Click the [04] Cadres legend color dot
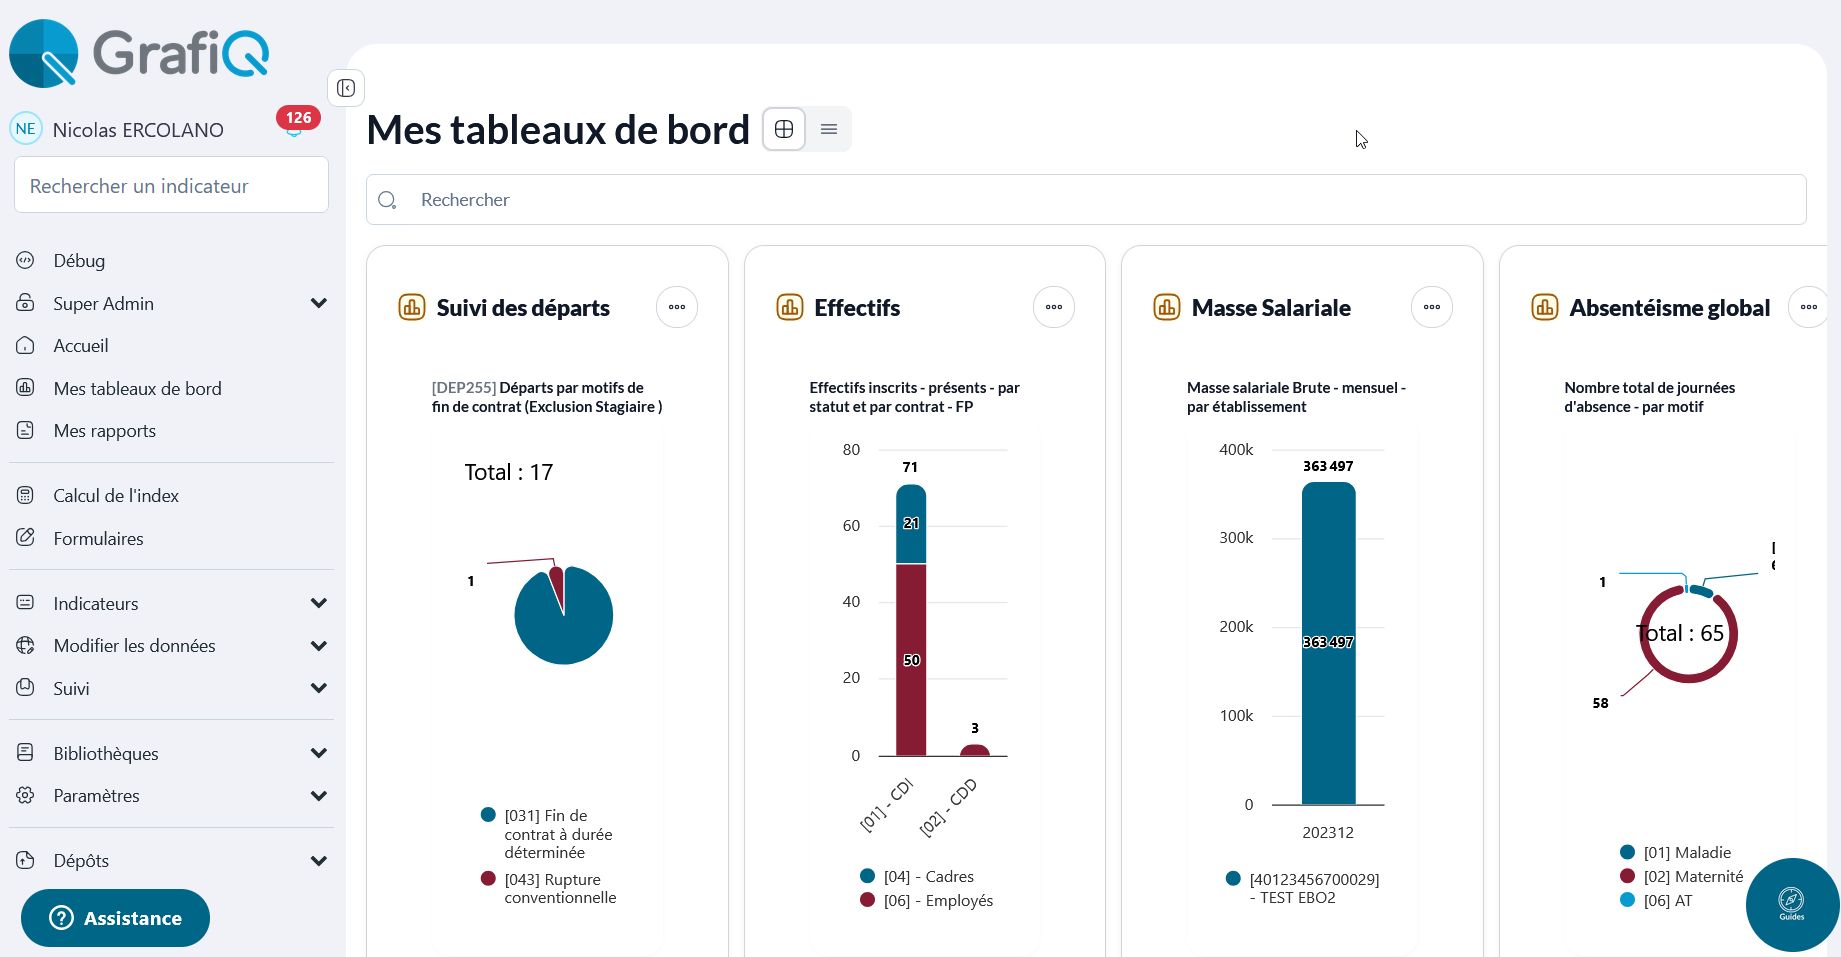The image size is (1841, 957). click(x=866, y=876)
